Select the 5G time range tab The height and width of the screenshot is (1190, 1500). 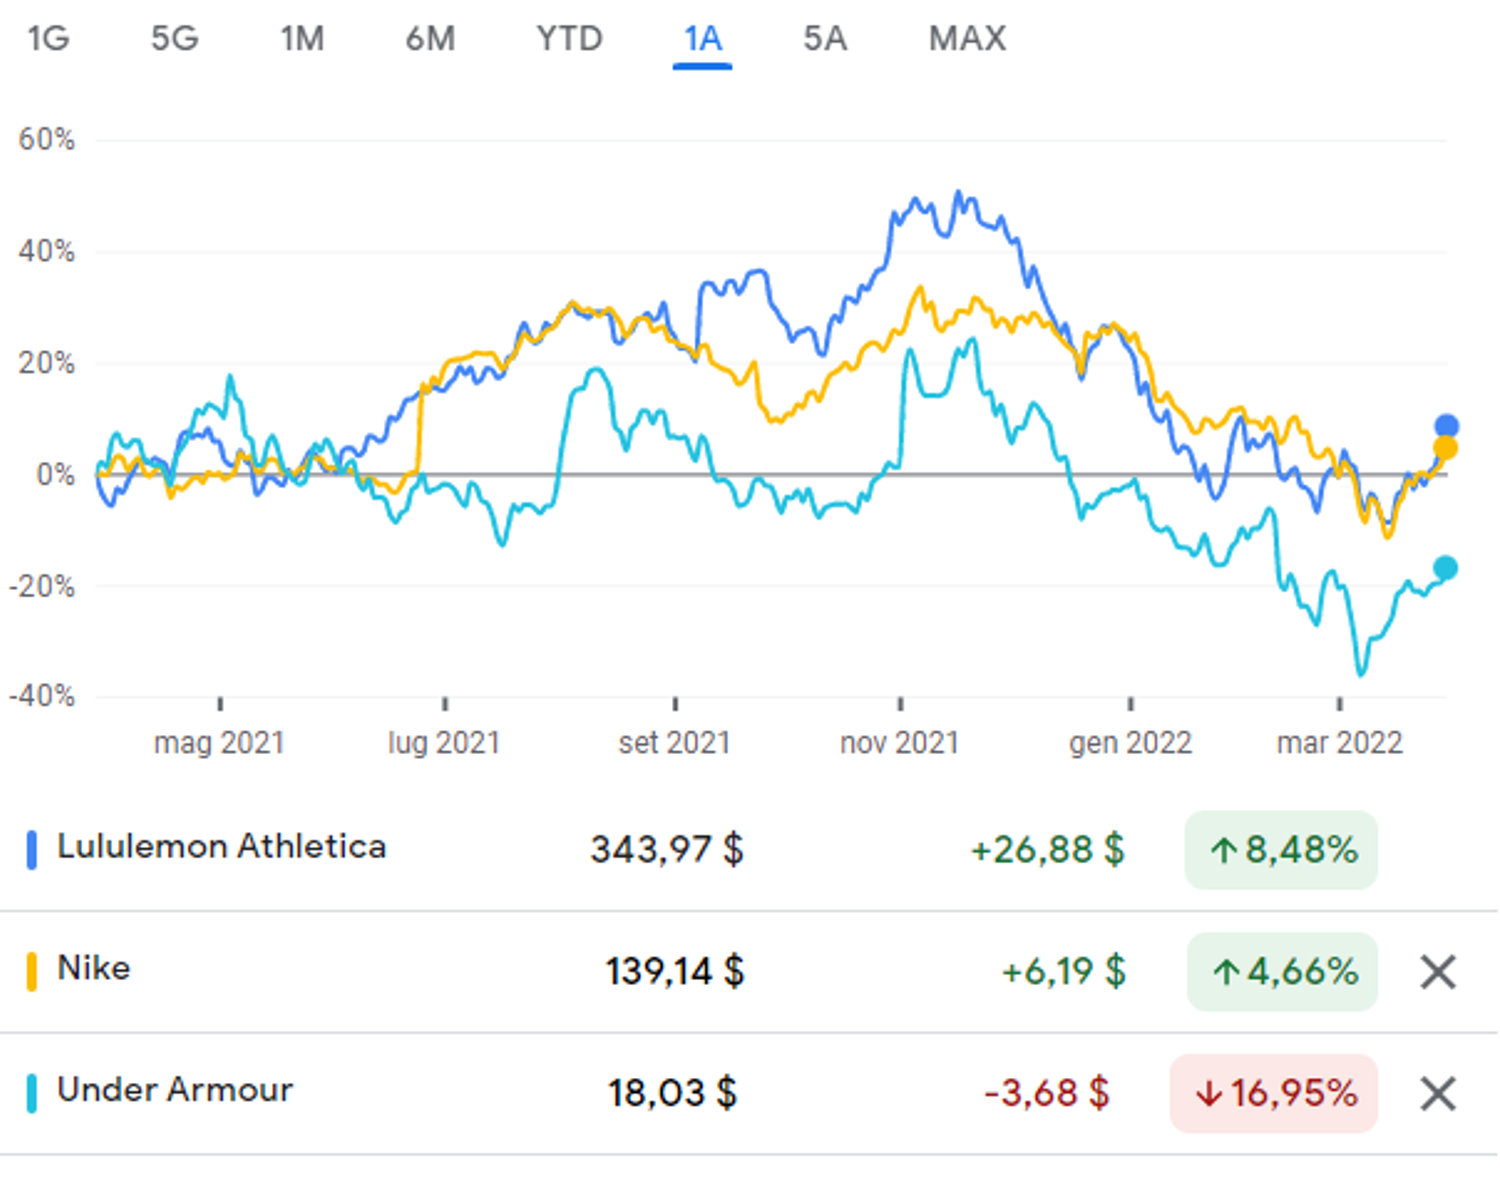pyautogui.click(x=175, y=38)
